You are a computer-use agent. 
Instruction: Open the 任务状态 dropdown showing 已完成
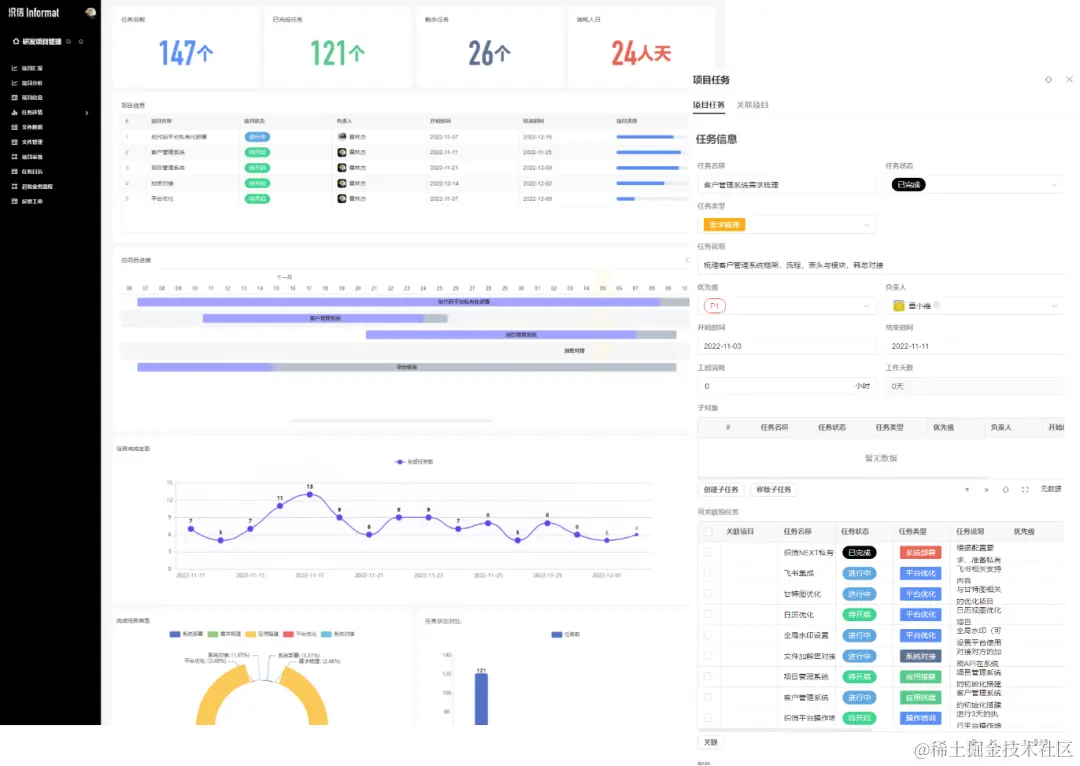(x=975, y=185)
